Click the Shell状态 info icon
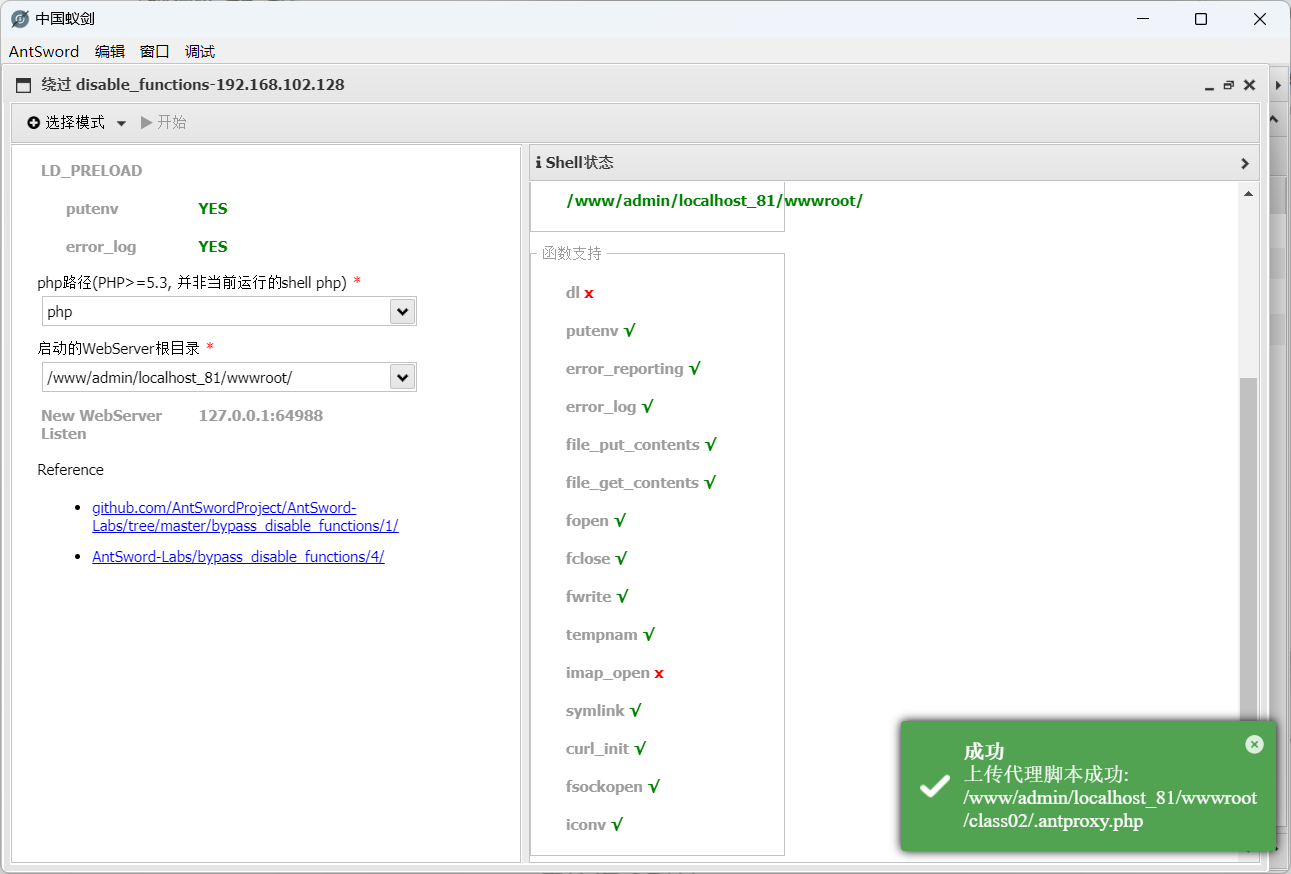This screenshot has width=1291, height=874. click(x=539, y=163)
